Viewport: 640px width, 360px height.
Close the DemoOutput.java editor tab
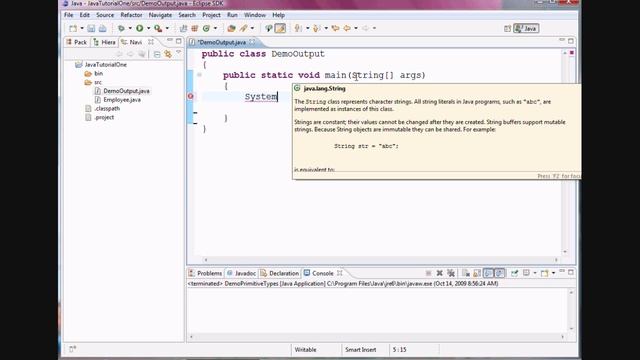click(x=252, y=42)
